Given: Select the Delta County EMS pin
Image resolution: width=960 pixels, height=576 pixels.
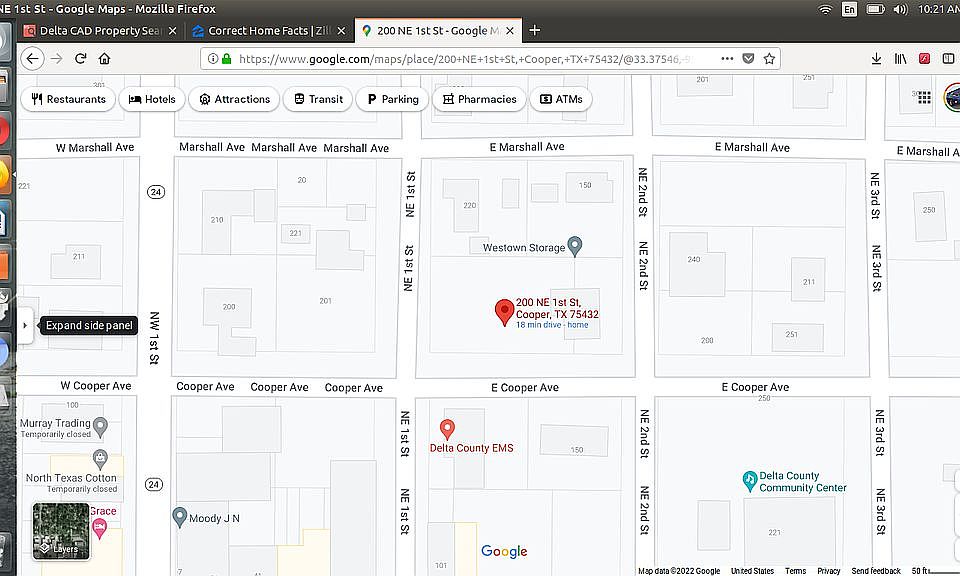Looking at the screenshot, I should pyautogui.click(x=447, y=429).
